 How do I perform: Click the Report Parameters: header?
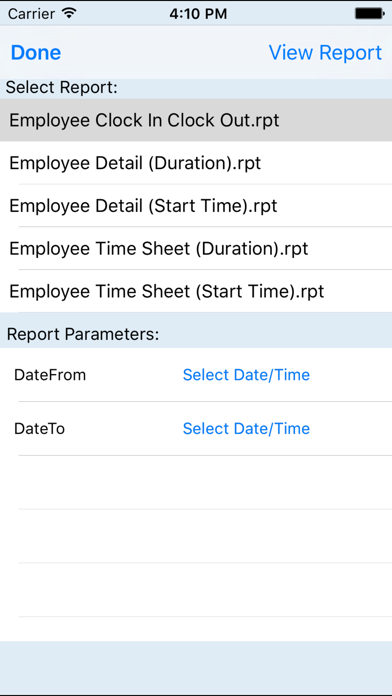(x=83, y=334)
